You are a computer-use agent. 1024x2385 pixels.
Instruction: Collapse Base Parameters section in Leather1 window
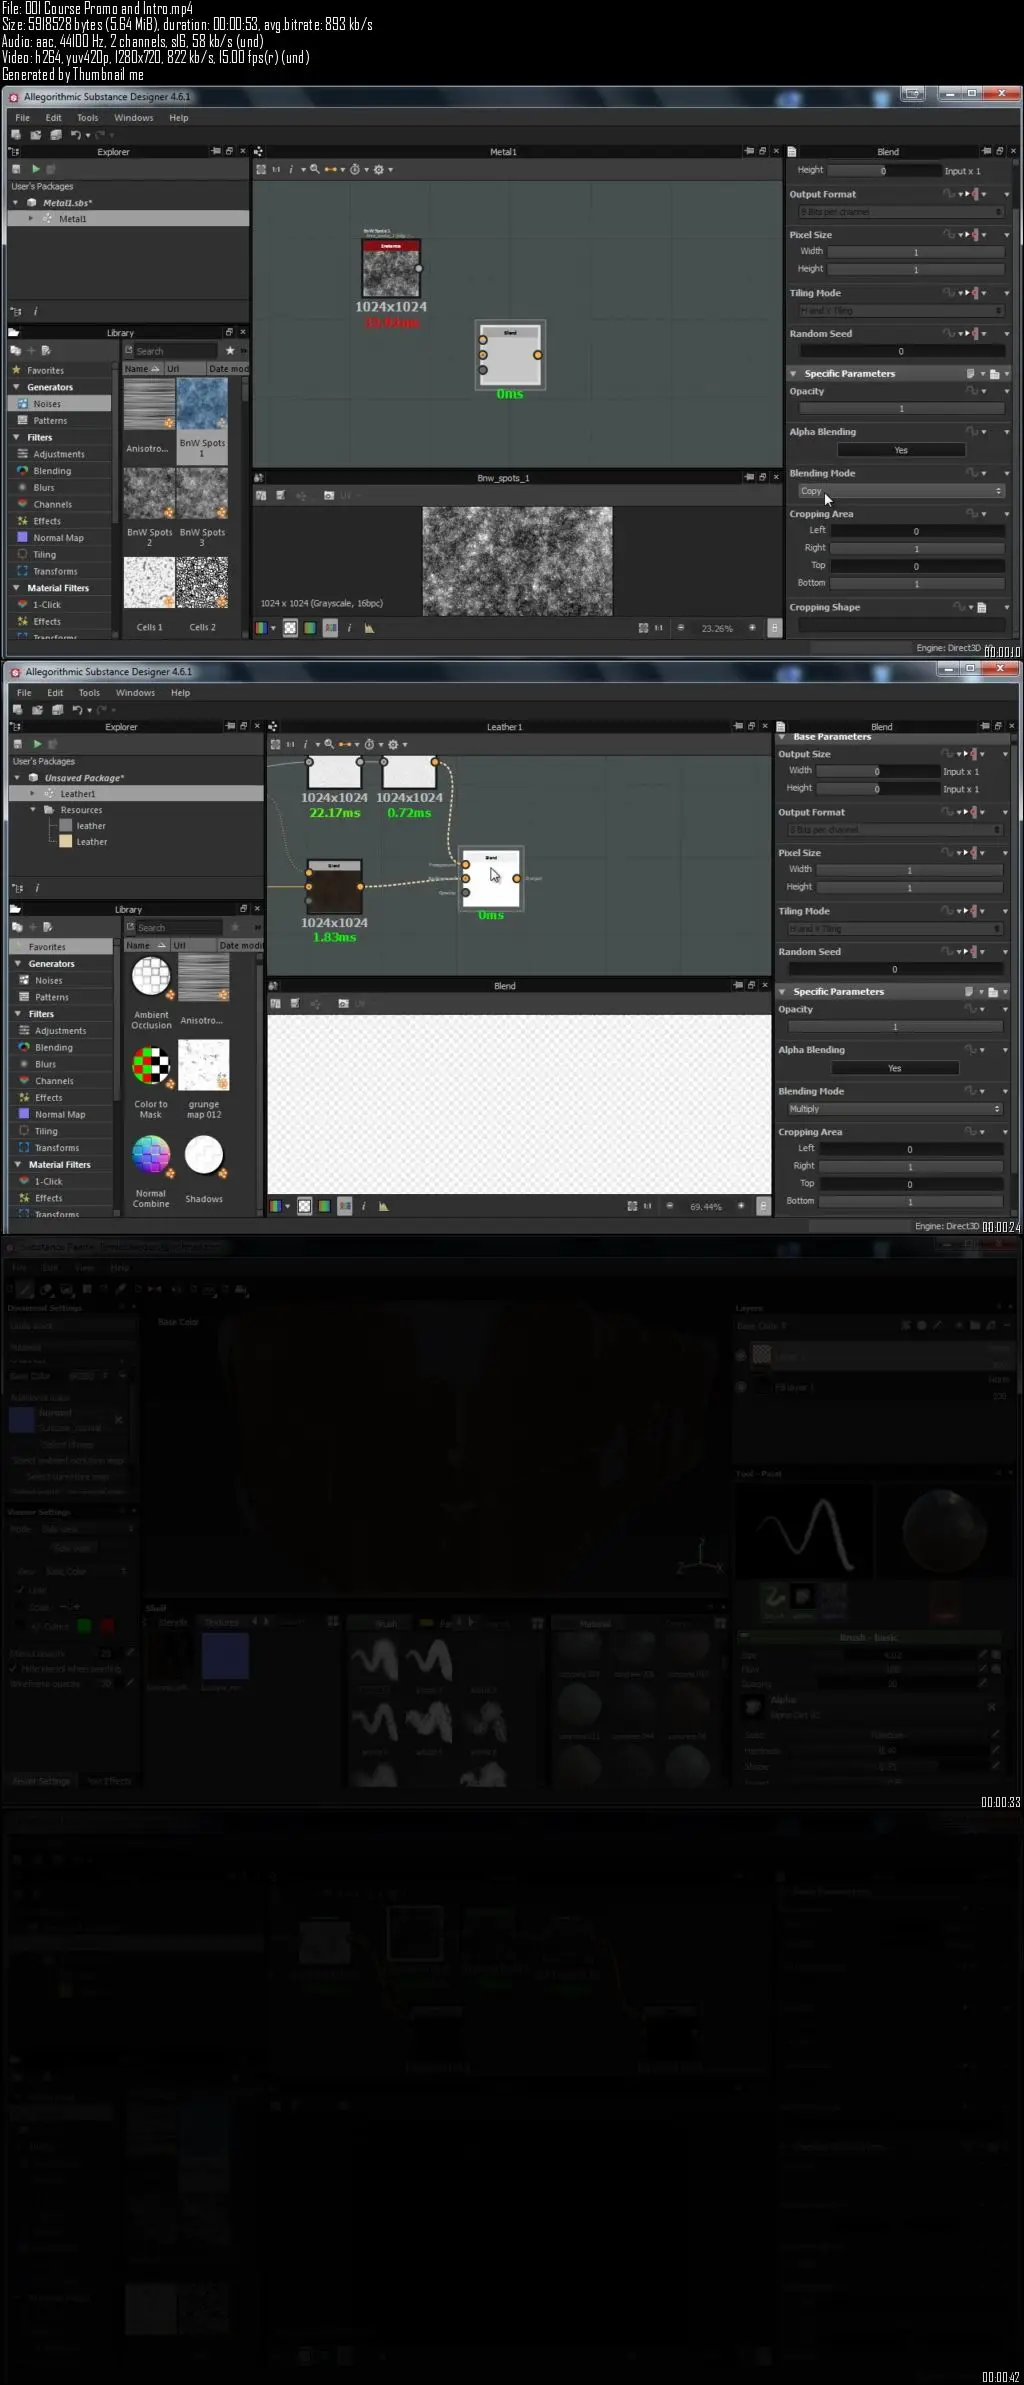782,737
